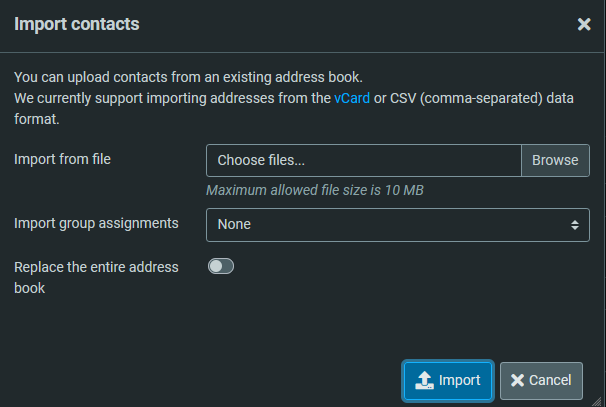Click the X icon on Cancel button
The width and height of the screenshot is (606, 407).
517,380
